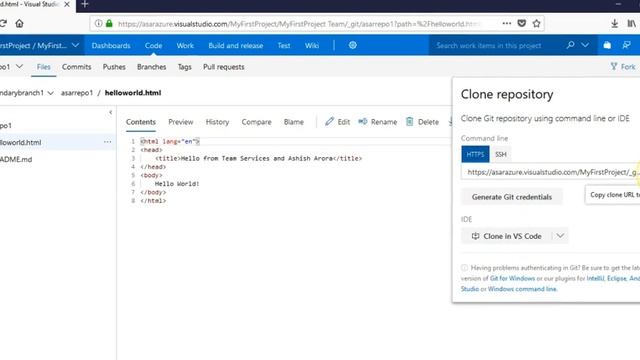Expand the search options chevron
The image size is (640, 360).
tap(585, 45)
